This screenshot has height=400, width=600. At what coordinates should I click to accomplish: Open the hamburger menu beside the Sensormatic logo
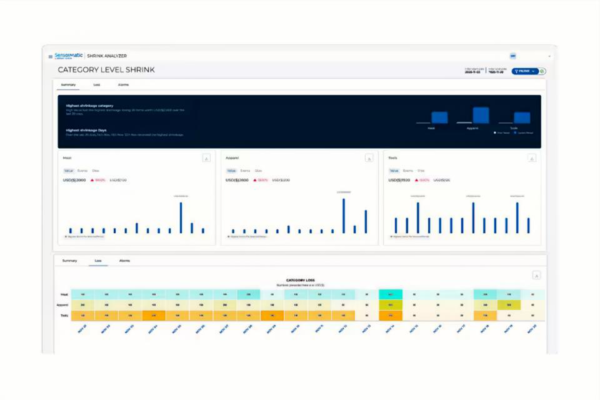click(51, 57)
